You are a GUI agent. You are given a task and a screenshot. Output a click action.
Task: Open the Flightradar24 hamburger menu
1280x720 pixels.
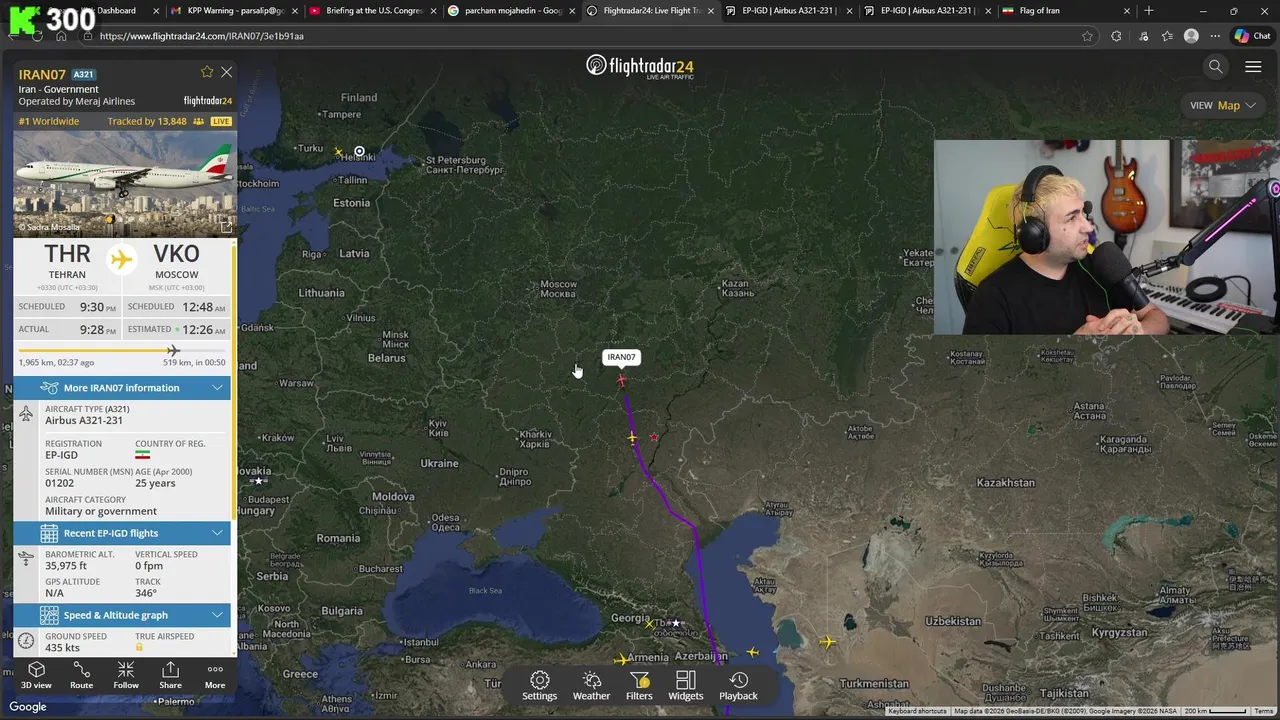tap(1253, 67)
